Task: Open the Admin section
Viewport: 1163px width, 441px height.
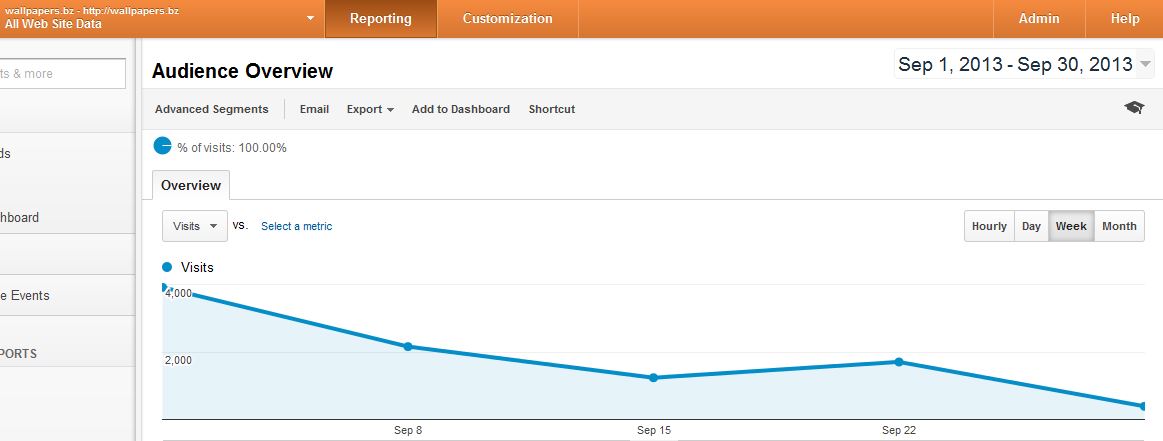Action: 1038,19
